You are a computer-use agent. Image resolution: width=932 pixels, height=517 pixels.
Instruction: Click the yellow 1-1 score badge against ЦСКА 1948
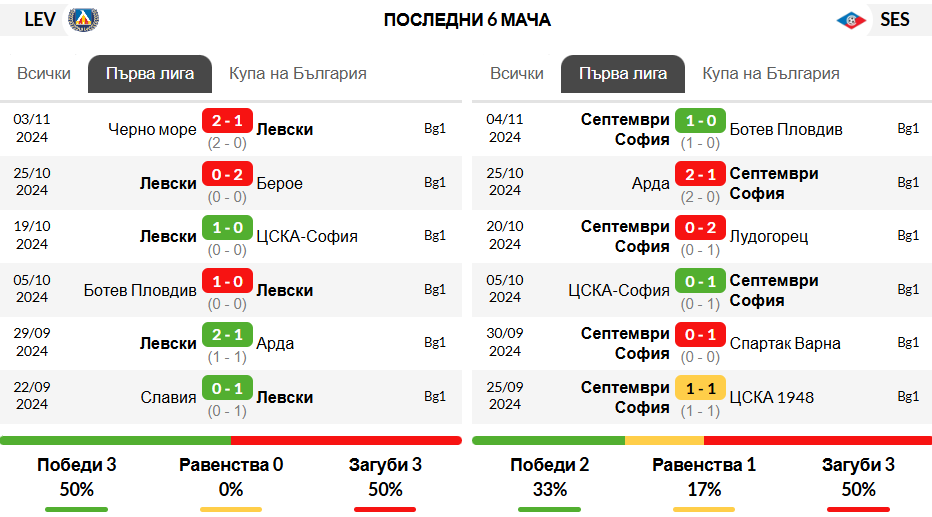pos(700,388)
